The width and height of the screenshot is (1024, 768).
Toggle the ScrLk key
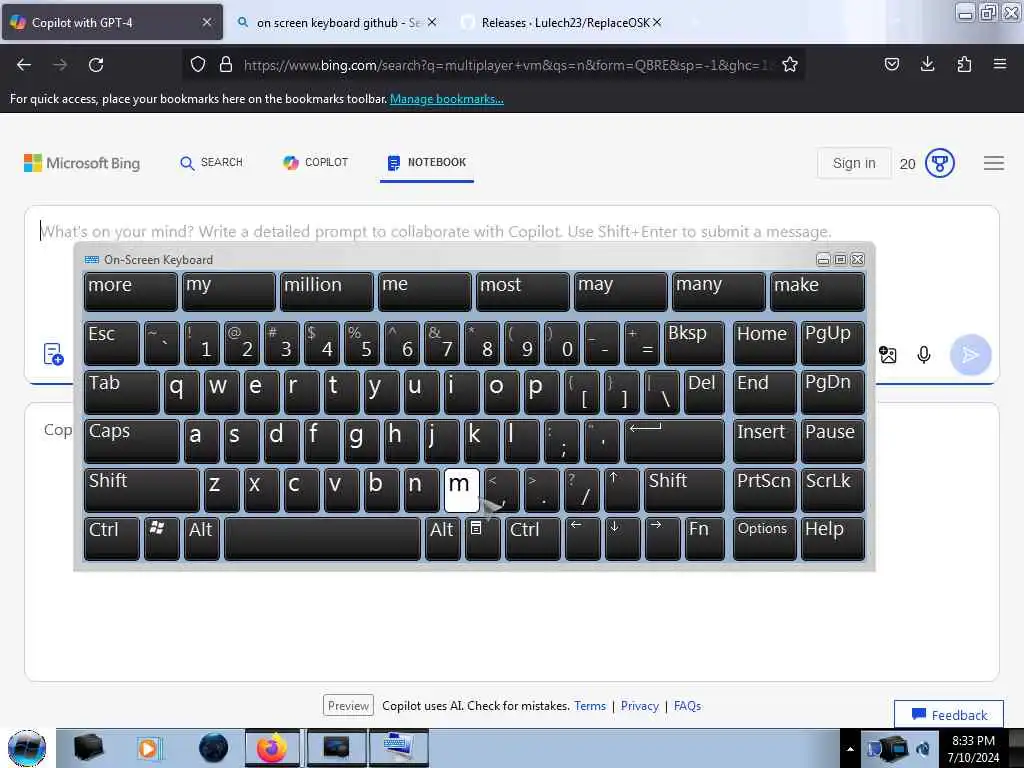833,490
